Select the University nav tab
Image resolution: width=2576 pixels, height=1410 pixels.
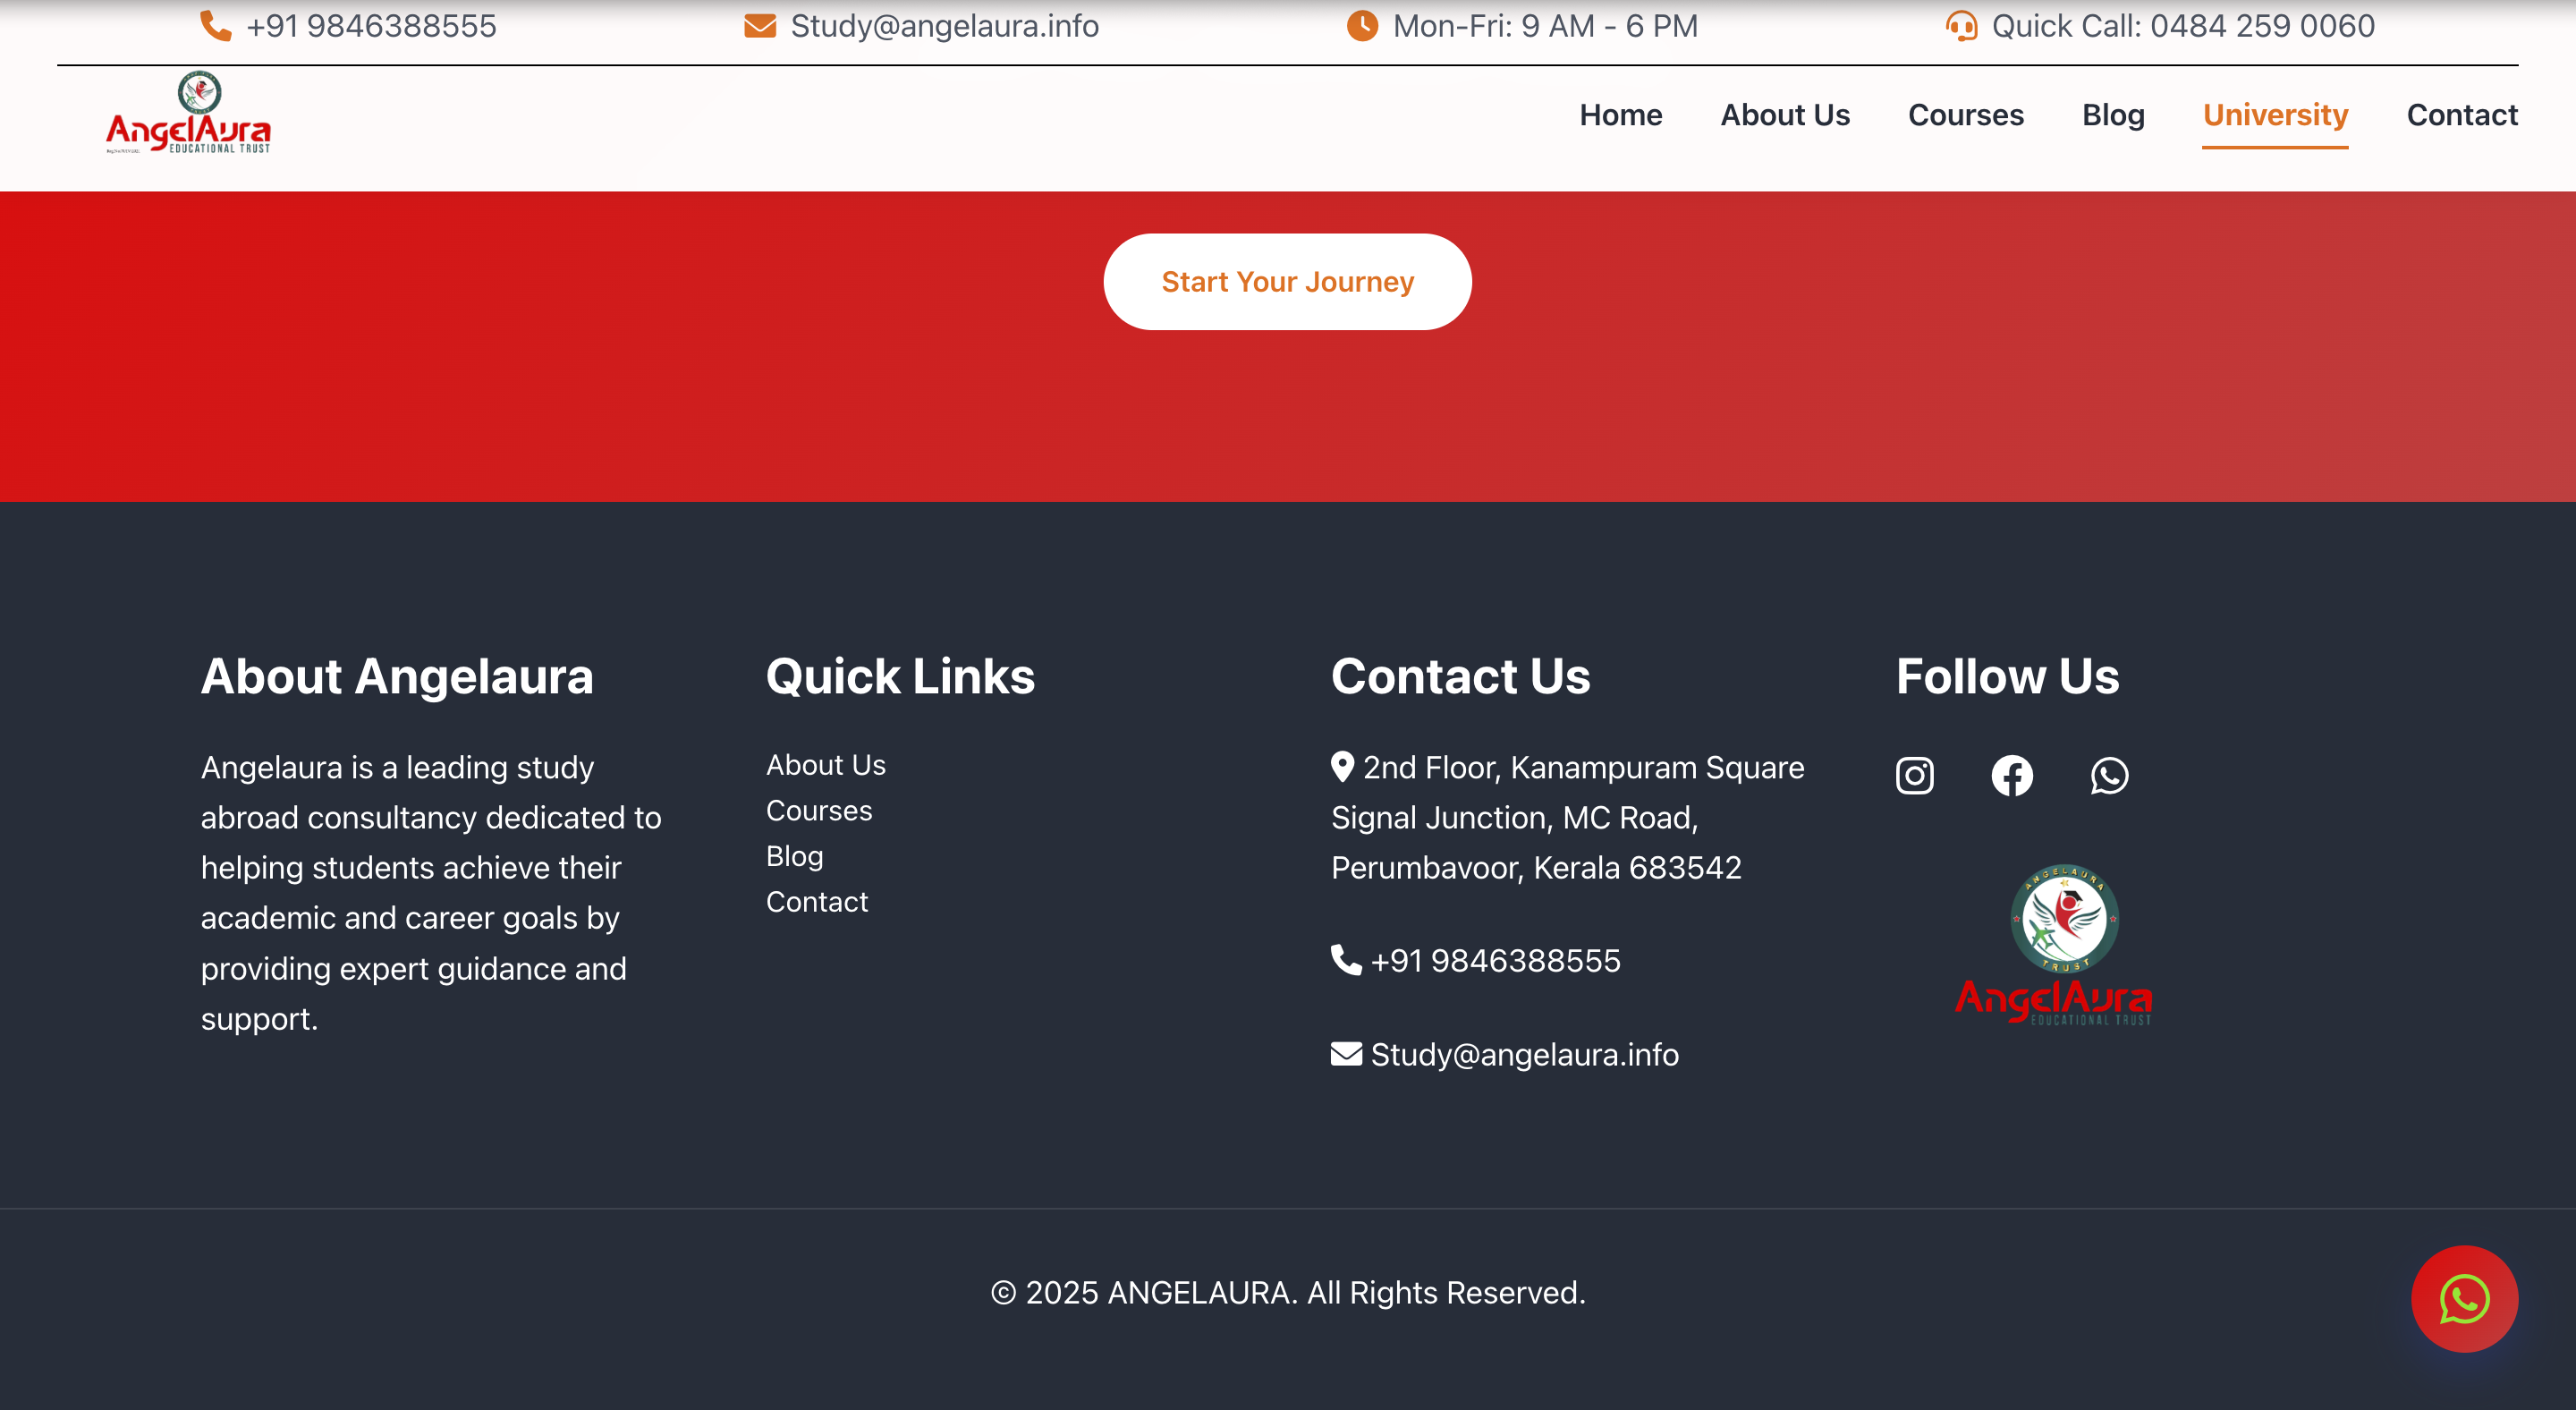[2275, 115]
